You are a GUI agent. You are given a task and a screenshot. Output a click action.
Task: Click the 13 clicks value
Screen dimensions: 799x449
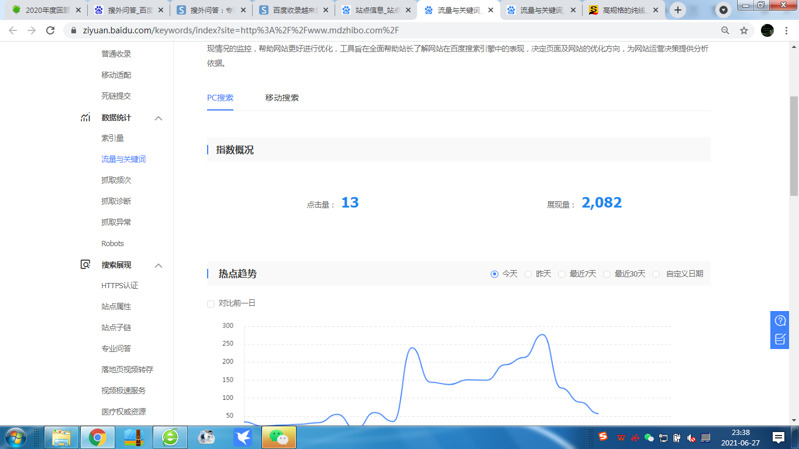(350, 203)
